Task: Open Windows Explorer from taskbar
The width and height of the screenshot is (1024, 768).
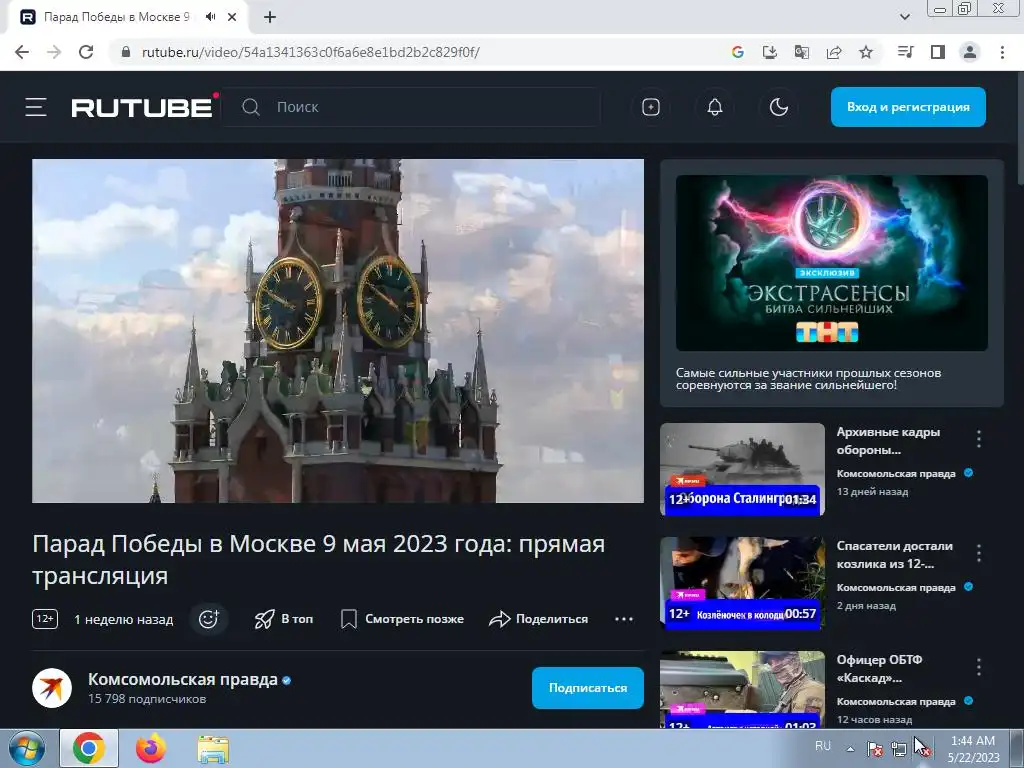Action: [214, 749]
